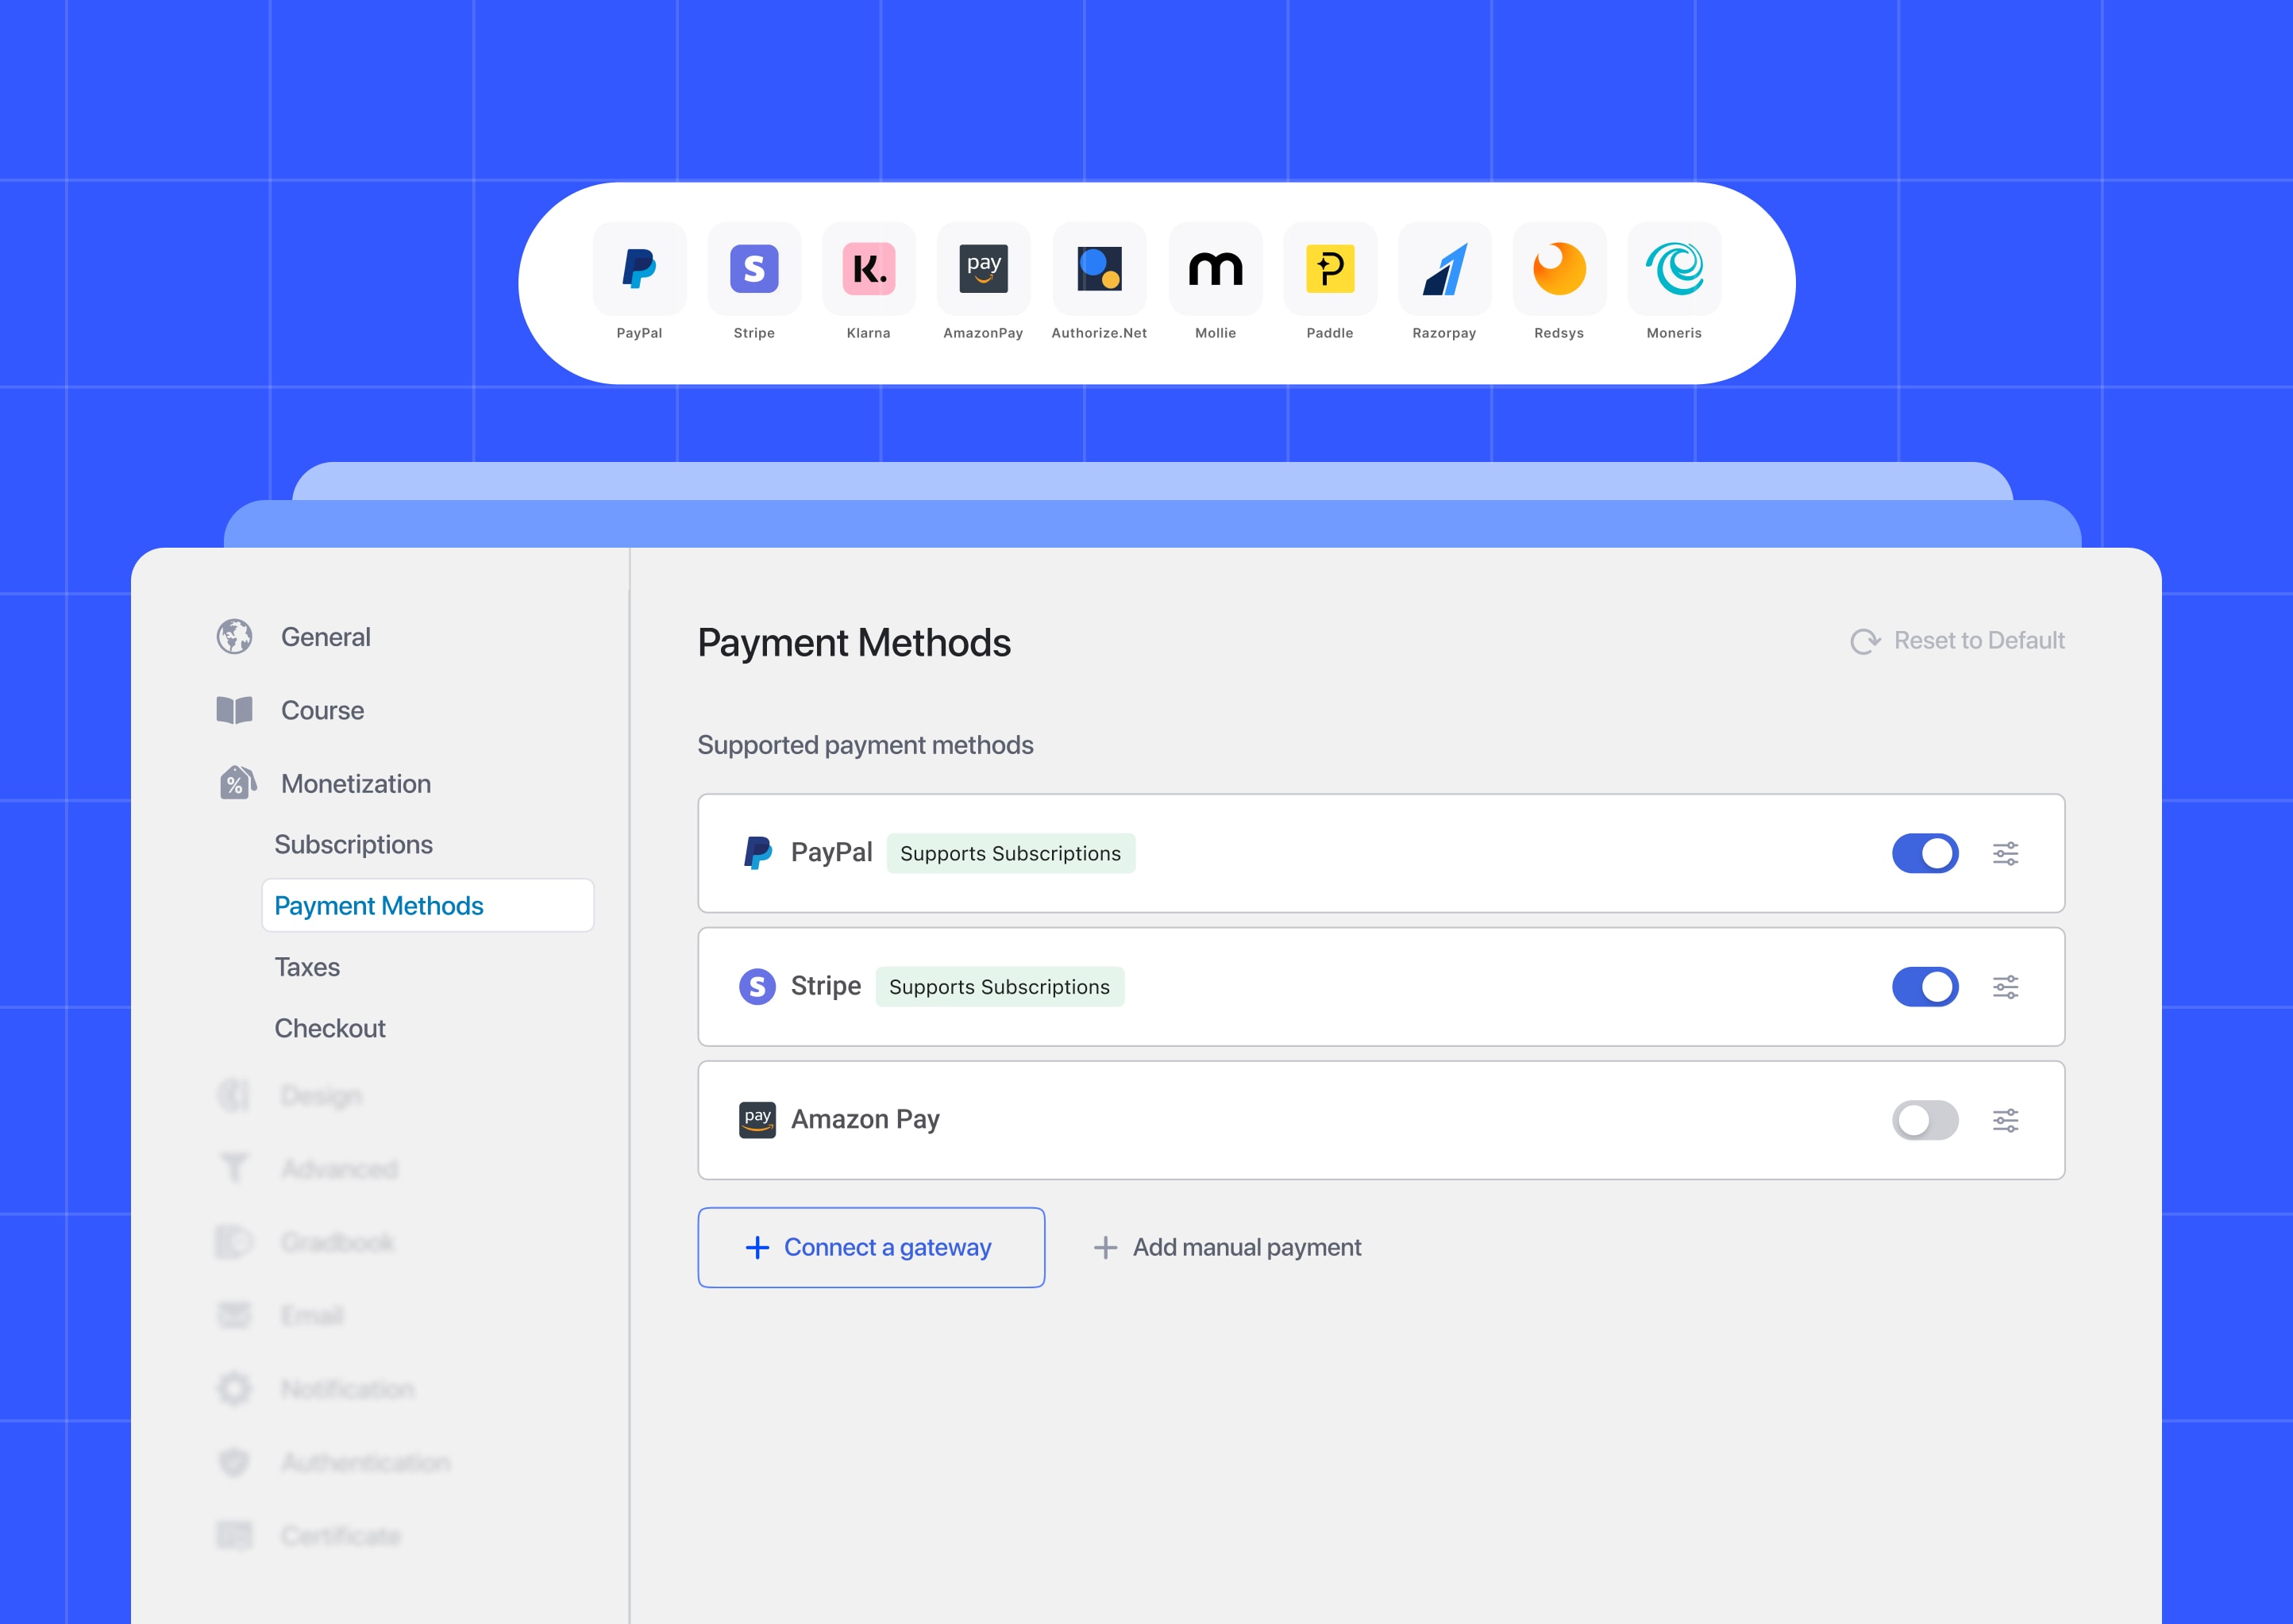Click the PayPal logo in the methods list
This screenshot has height=1624, width=2293.
757,853
